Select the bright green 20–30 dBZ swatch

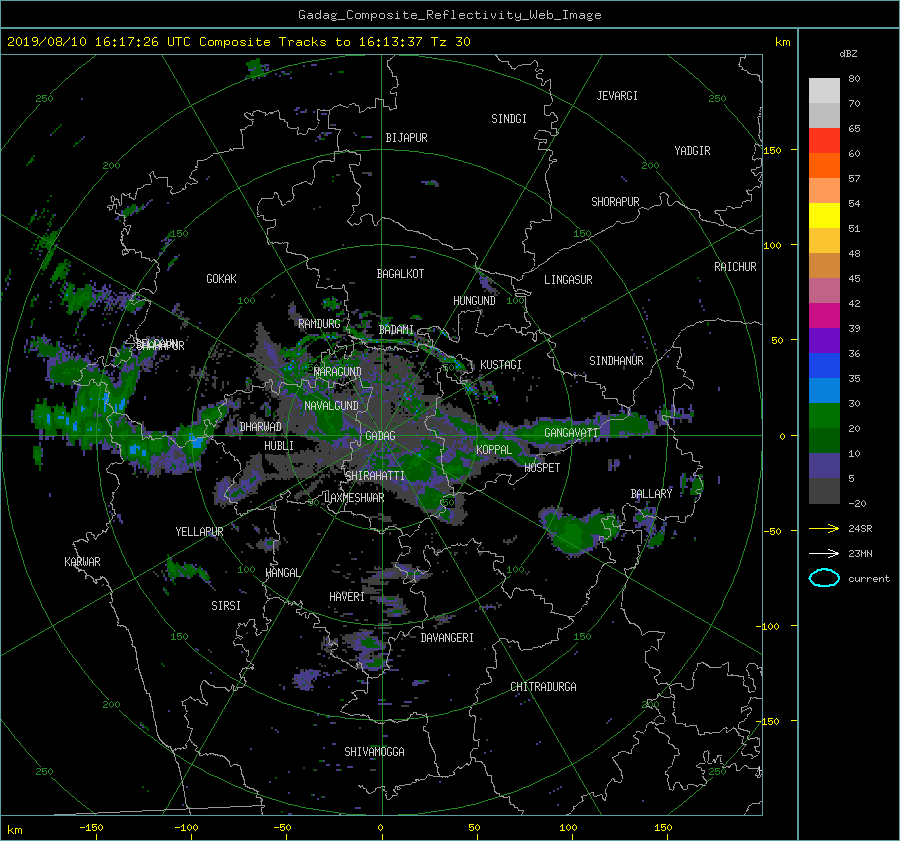pos(824,416)
